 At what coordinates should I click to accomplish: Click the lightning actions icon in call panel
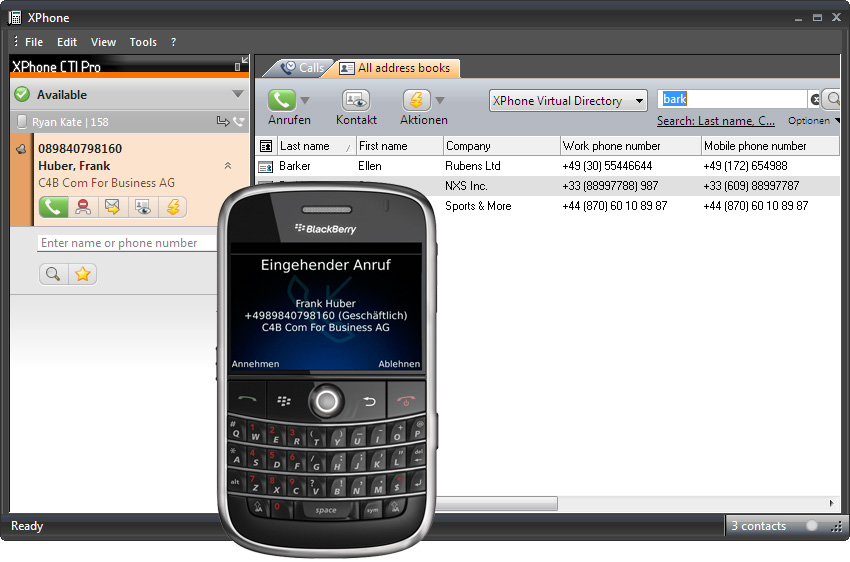tap(173, 207)
